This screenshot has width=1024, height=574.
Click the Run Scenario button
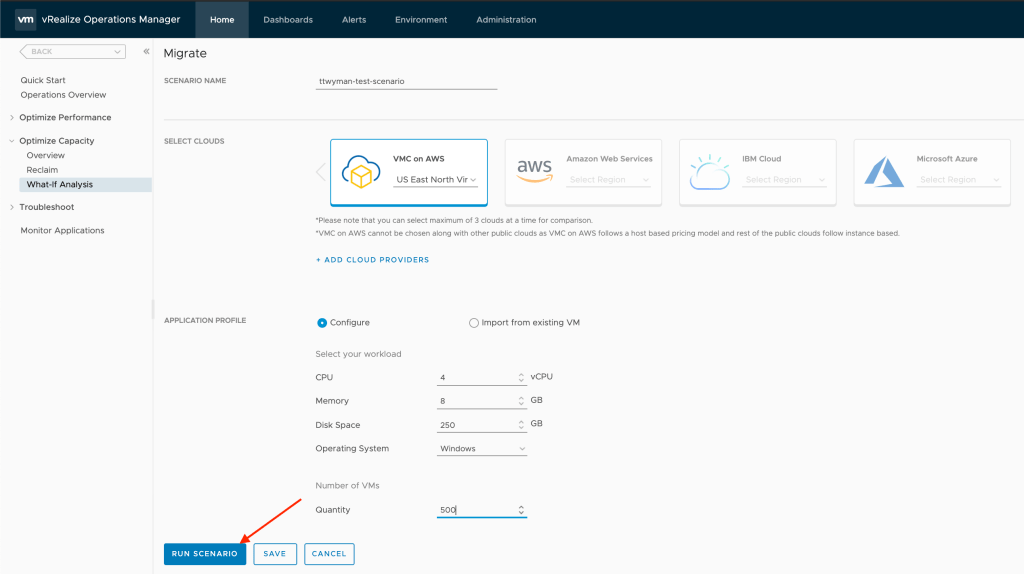(204, 554)
